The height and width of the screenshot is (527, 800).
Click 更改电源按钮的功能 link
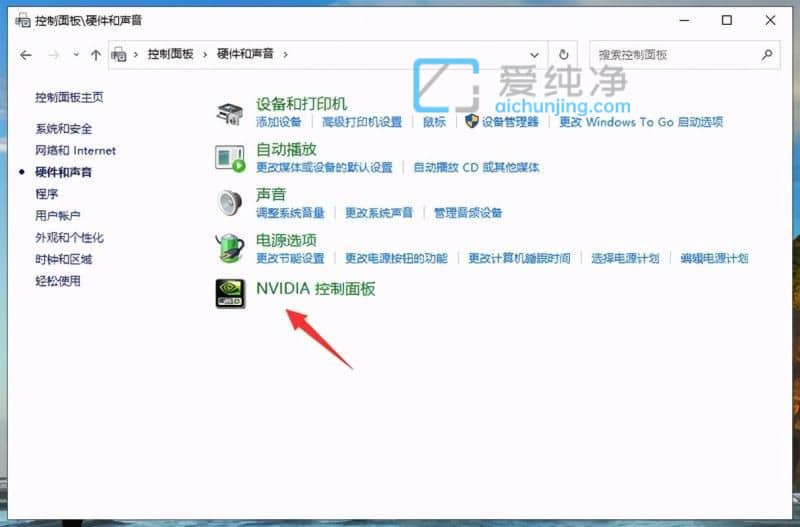[x=396, y=258]
